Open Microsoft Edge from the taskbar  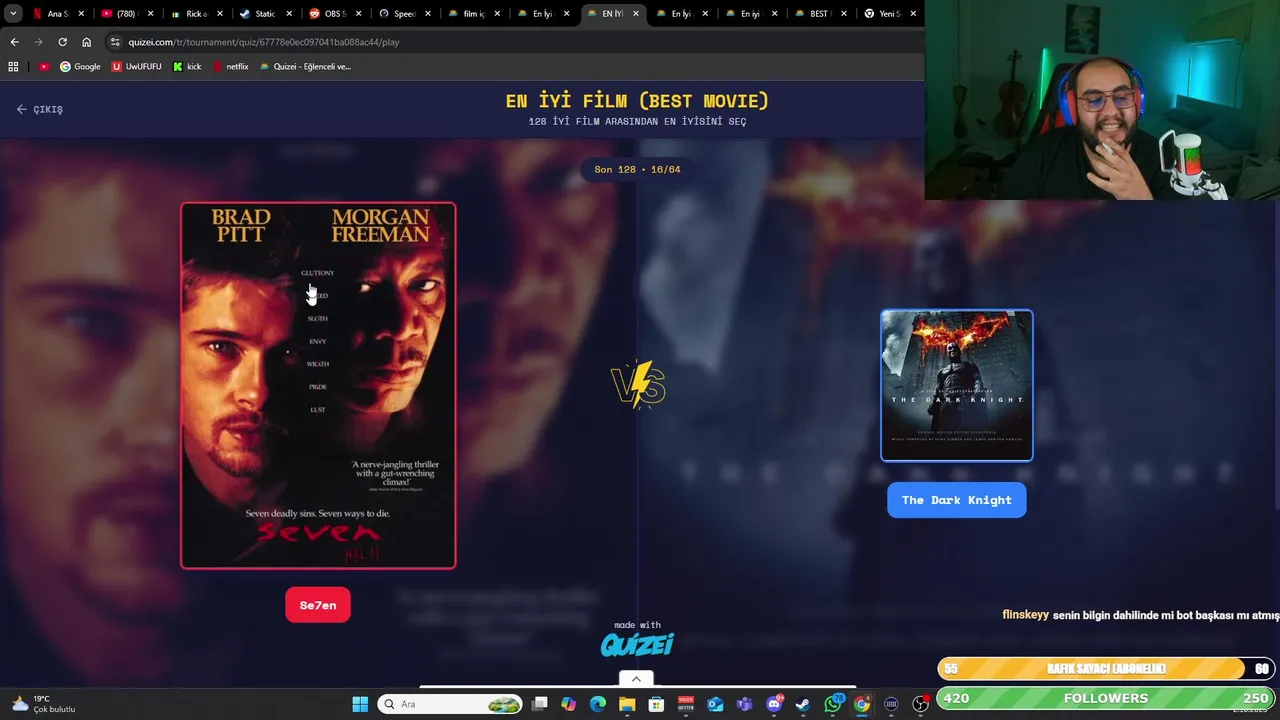pyautogui.click(x=598, y=704)
